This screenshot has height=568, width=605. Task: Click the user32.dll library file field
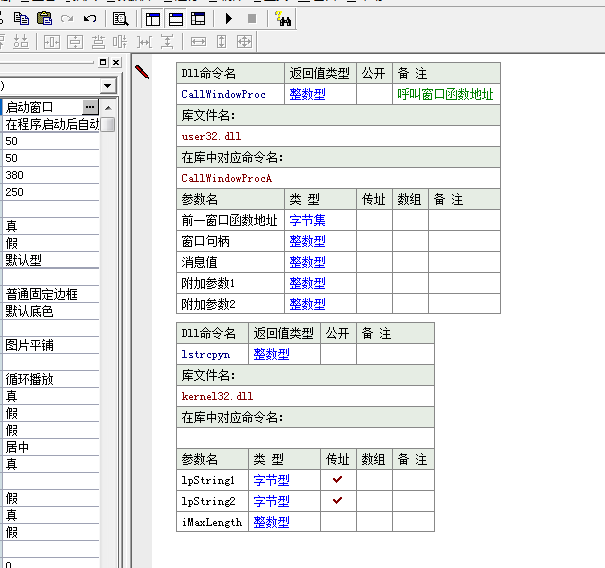tap(338, 136)
